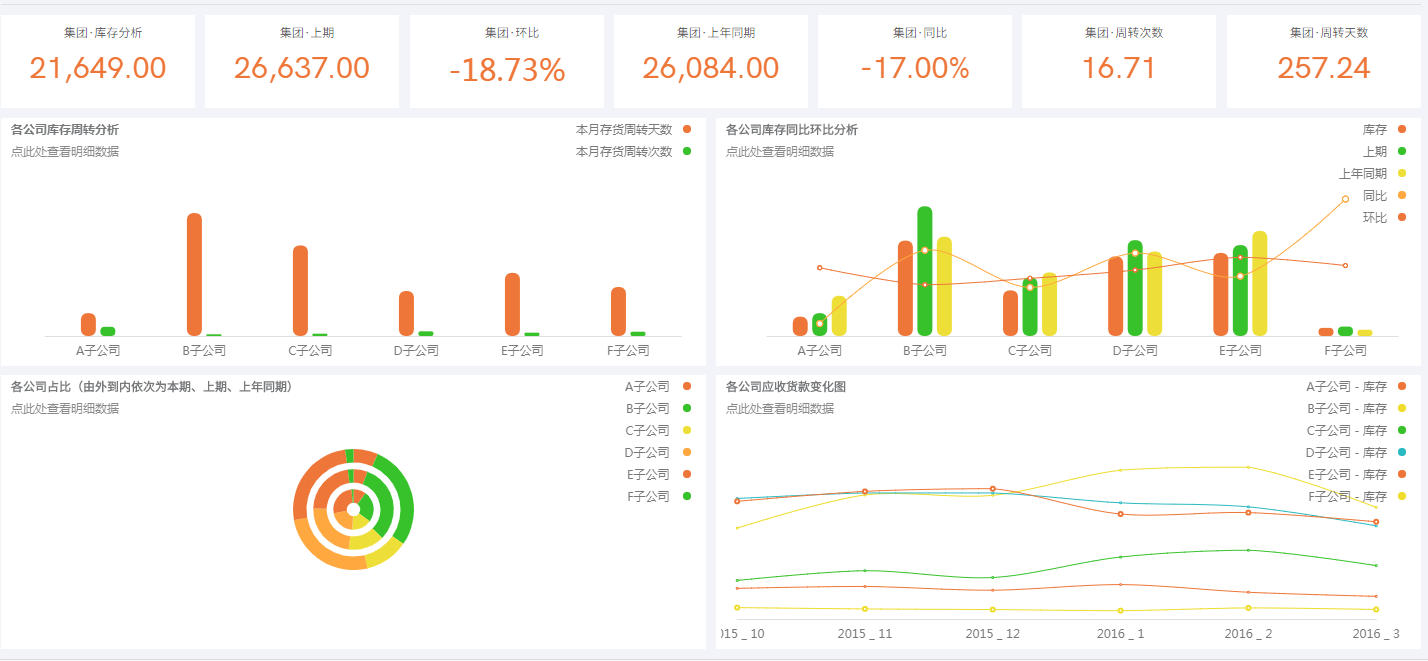1428x661 pixels.
Task: Select the 集团·库存分析 KPI card
Action: [97, 60]
